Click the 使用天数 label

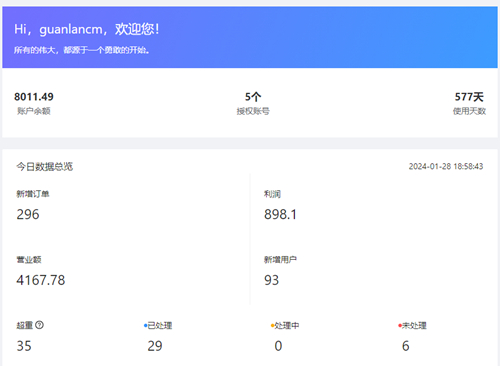[x=469, y=111]
